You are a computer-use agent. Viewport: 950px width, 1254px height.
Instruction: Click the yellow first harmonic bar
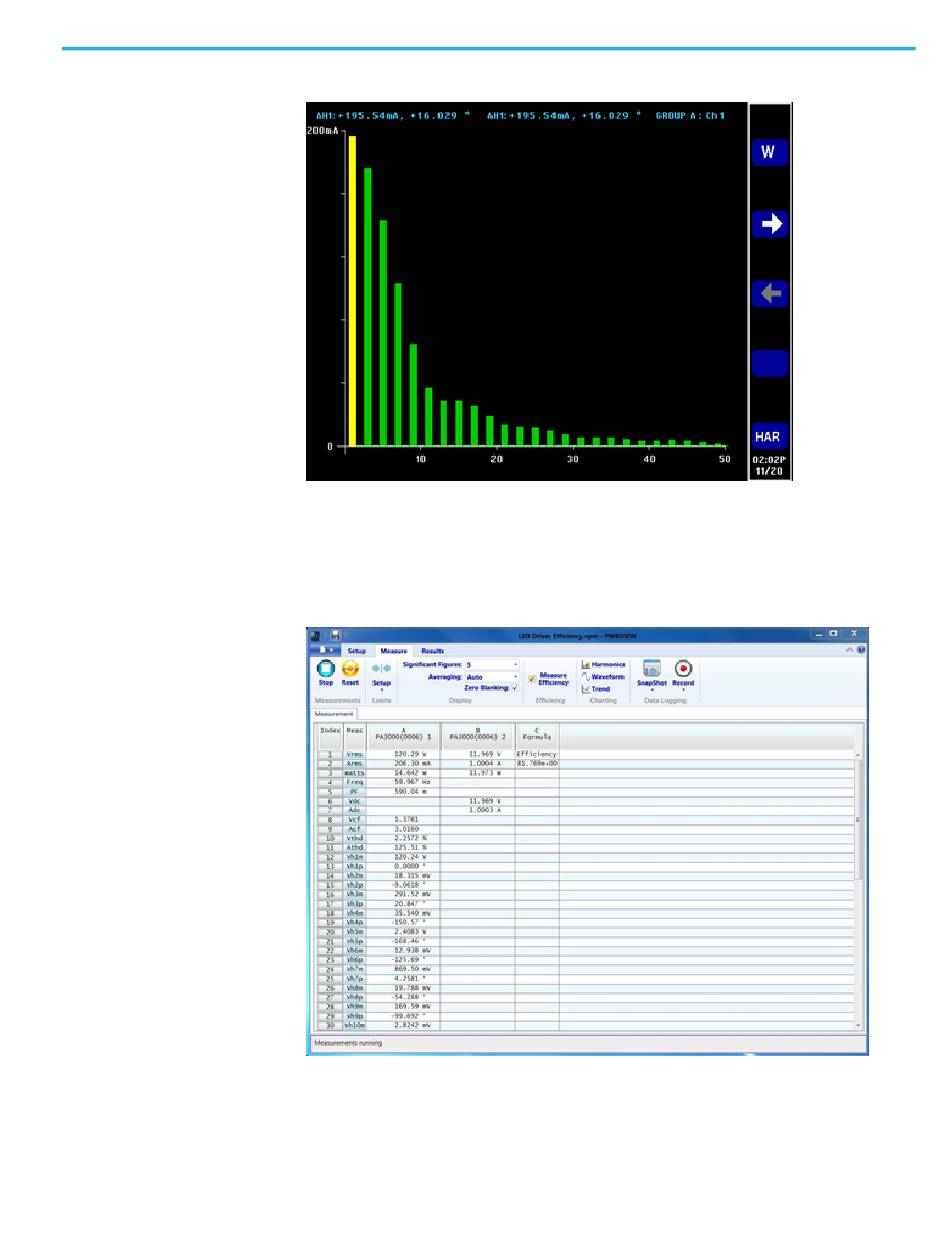tap(352, 290)
